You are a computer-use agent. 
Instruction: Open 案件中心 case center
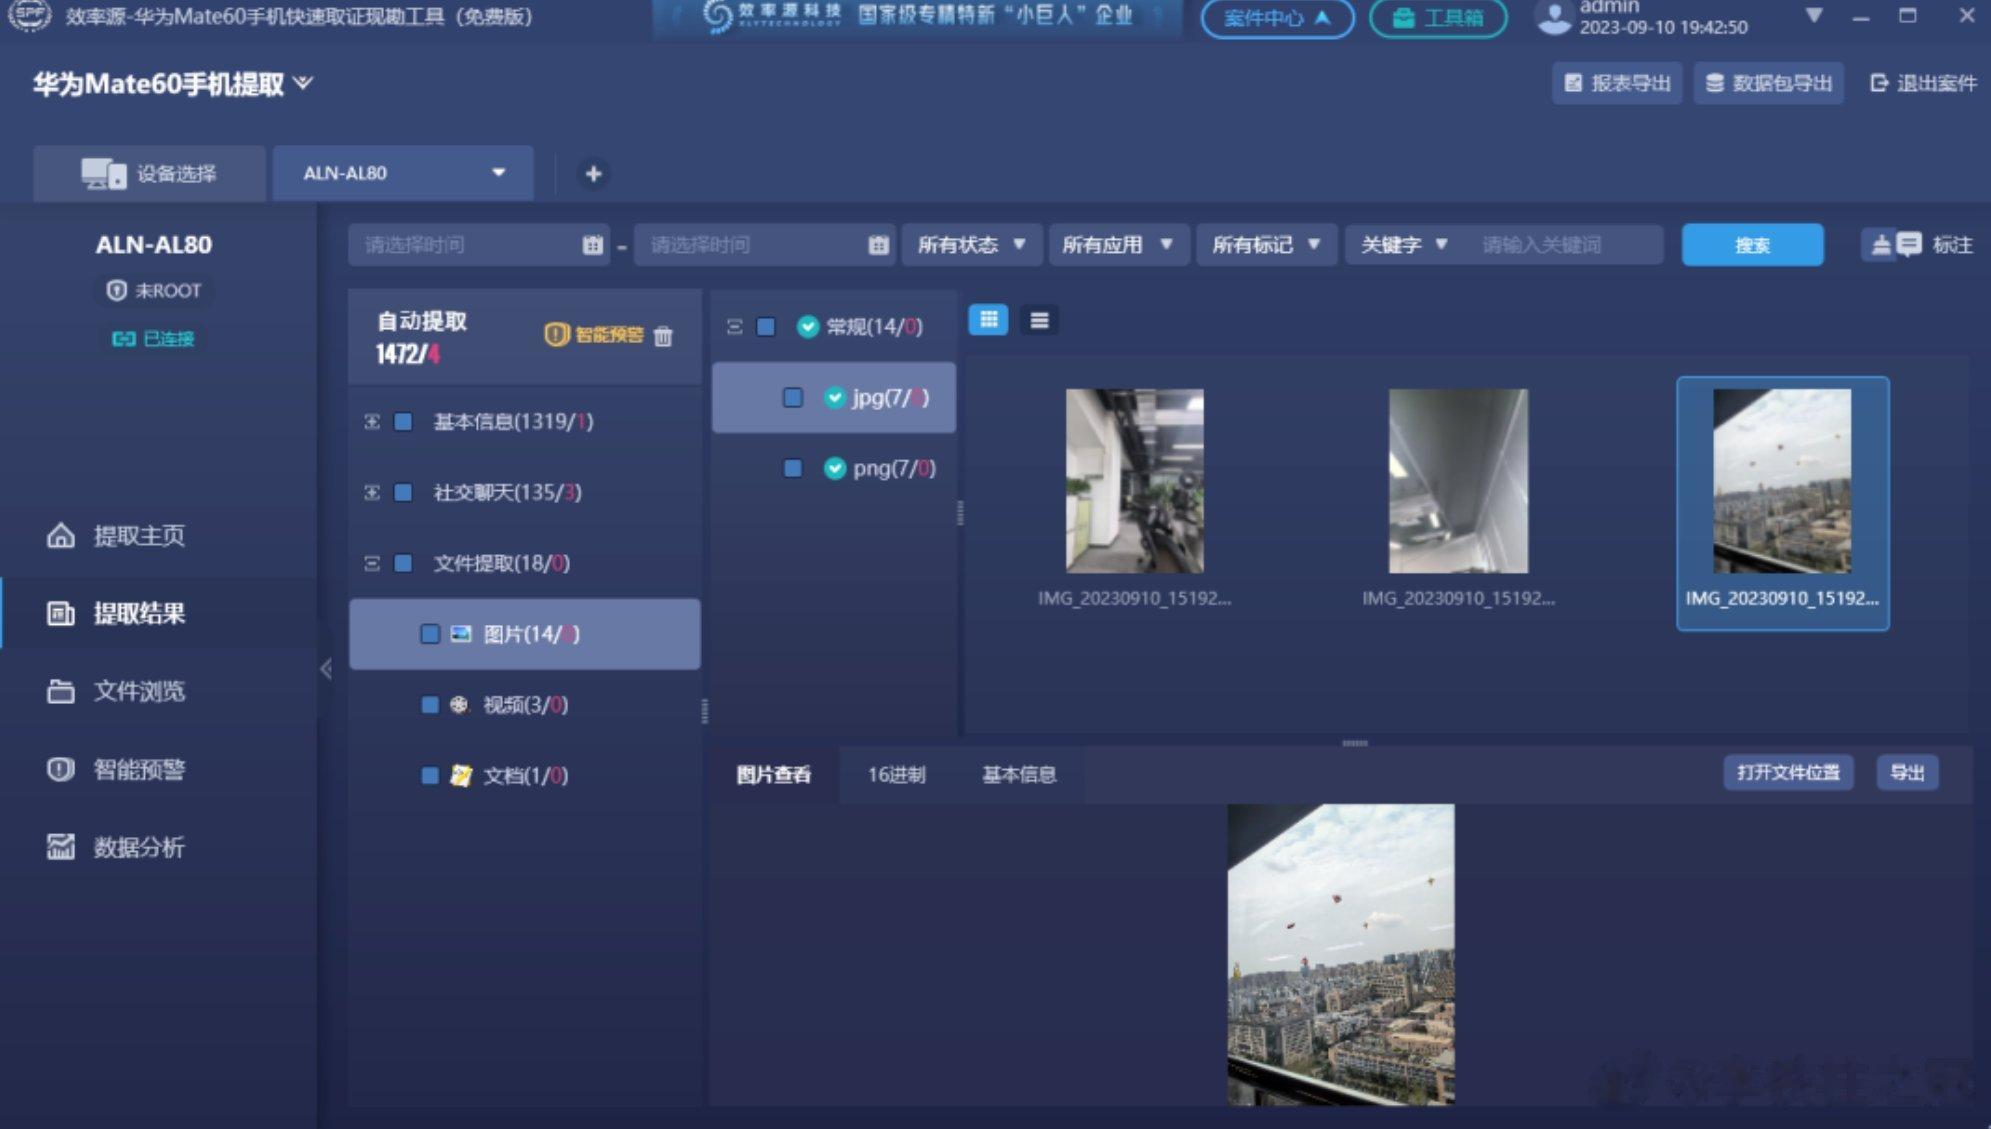1277,18
